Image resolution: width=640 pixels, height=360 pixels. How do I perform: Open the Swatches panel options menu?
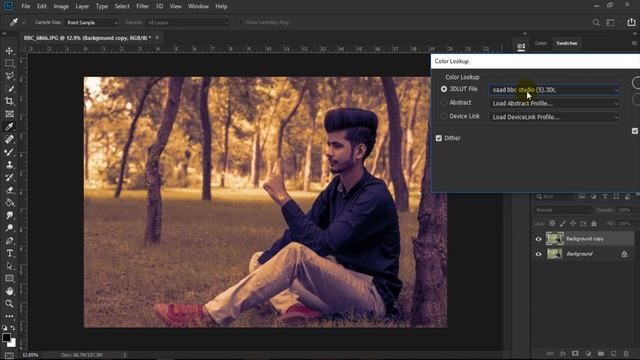(x=634, y=43)
